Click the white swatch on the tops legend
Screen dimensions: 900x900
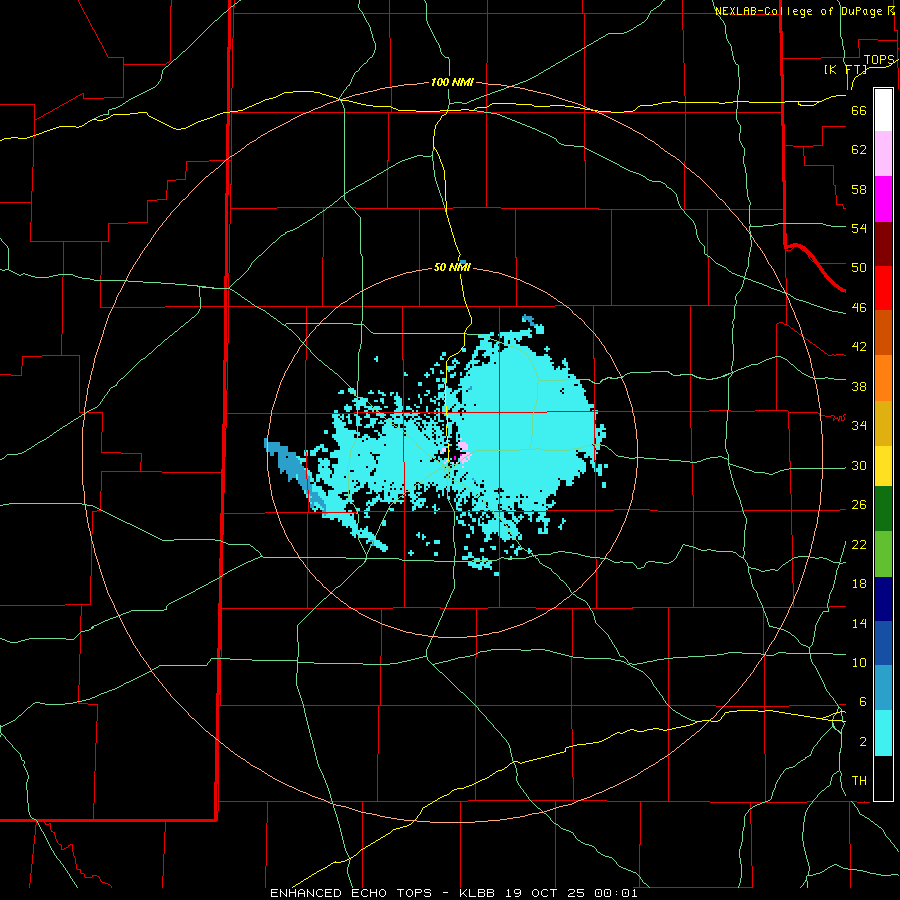[x=883, y=110]
